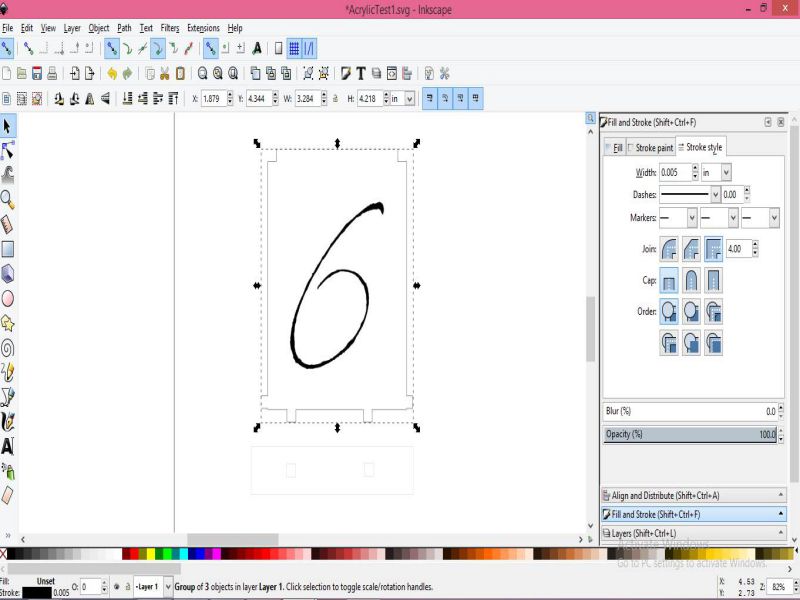Click the Cut scissors icon
Image resolution: width=800 pixels, height=600 pixels.
tap(165, 73)
